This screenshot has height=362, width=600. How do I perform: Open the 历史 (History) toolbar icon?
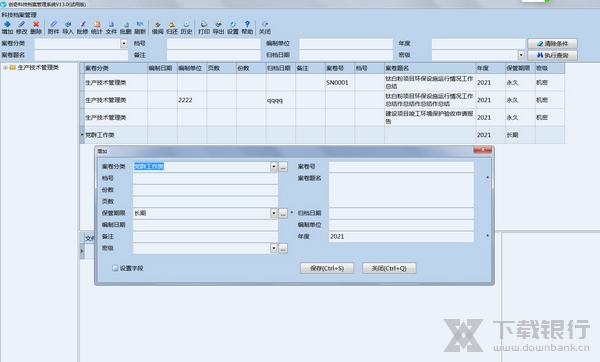point(186,28)
